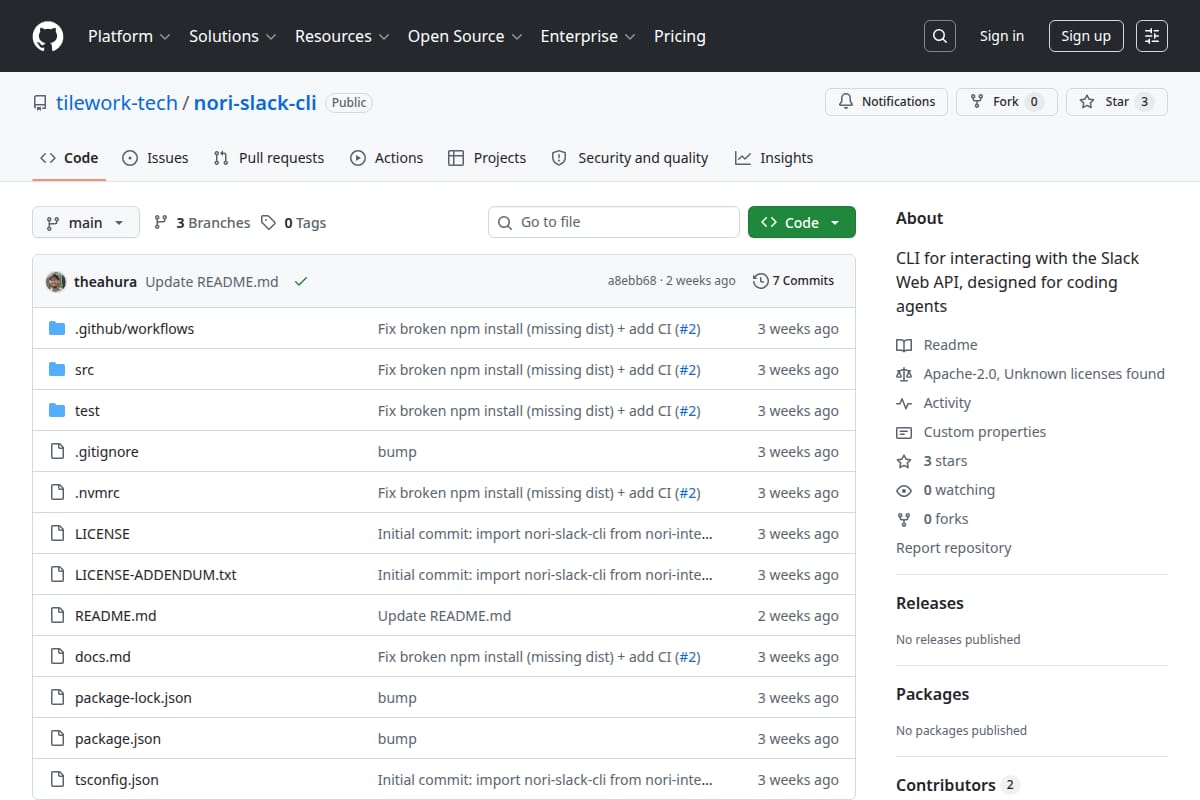Screen dimensions: 1200x800
Task: Open the Releases heading link
Action: (x=930, y=603)
